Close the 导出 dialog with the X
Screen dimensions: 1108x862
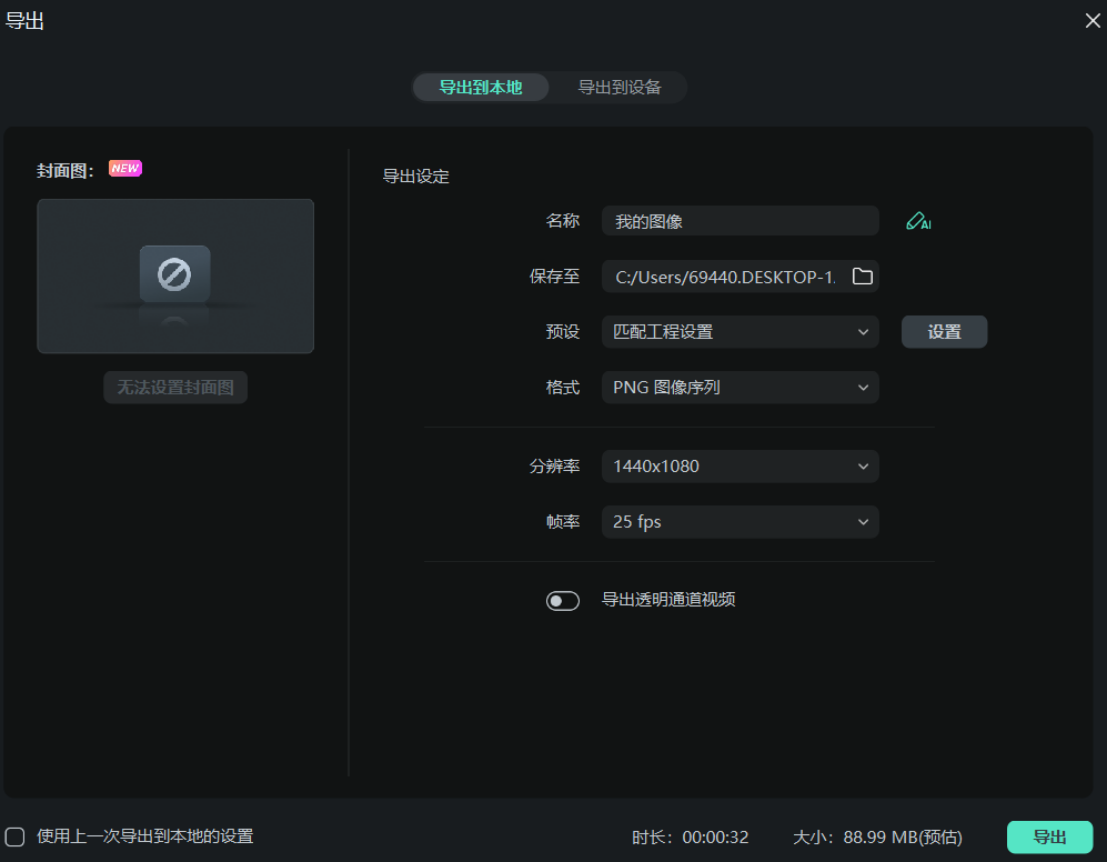[x=1092, y=20]
